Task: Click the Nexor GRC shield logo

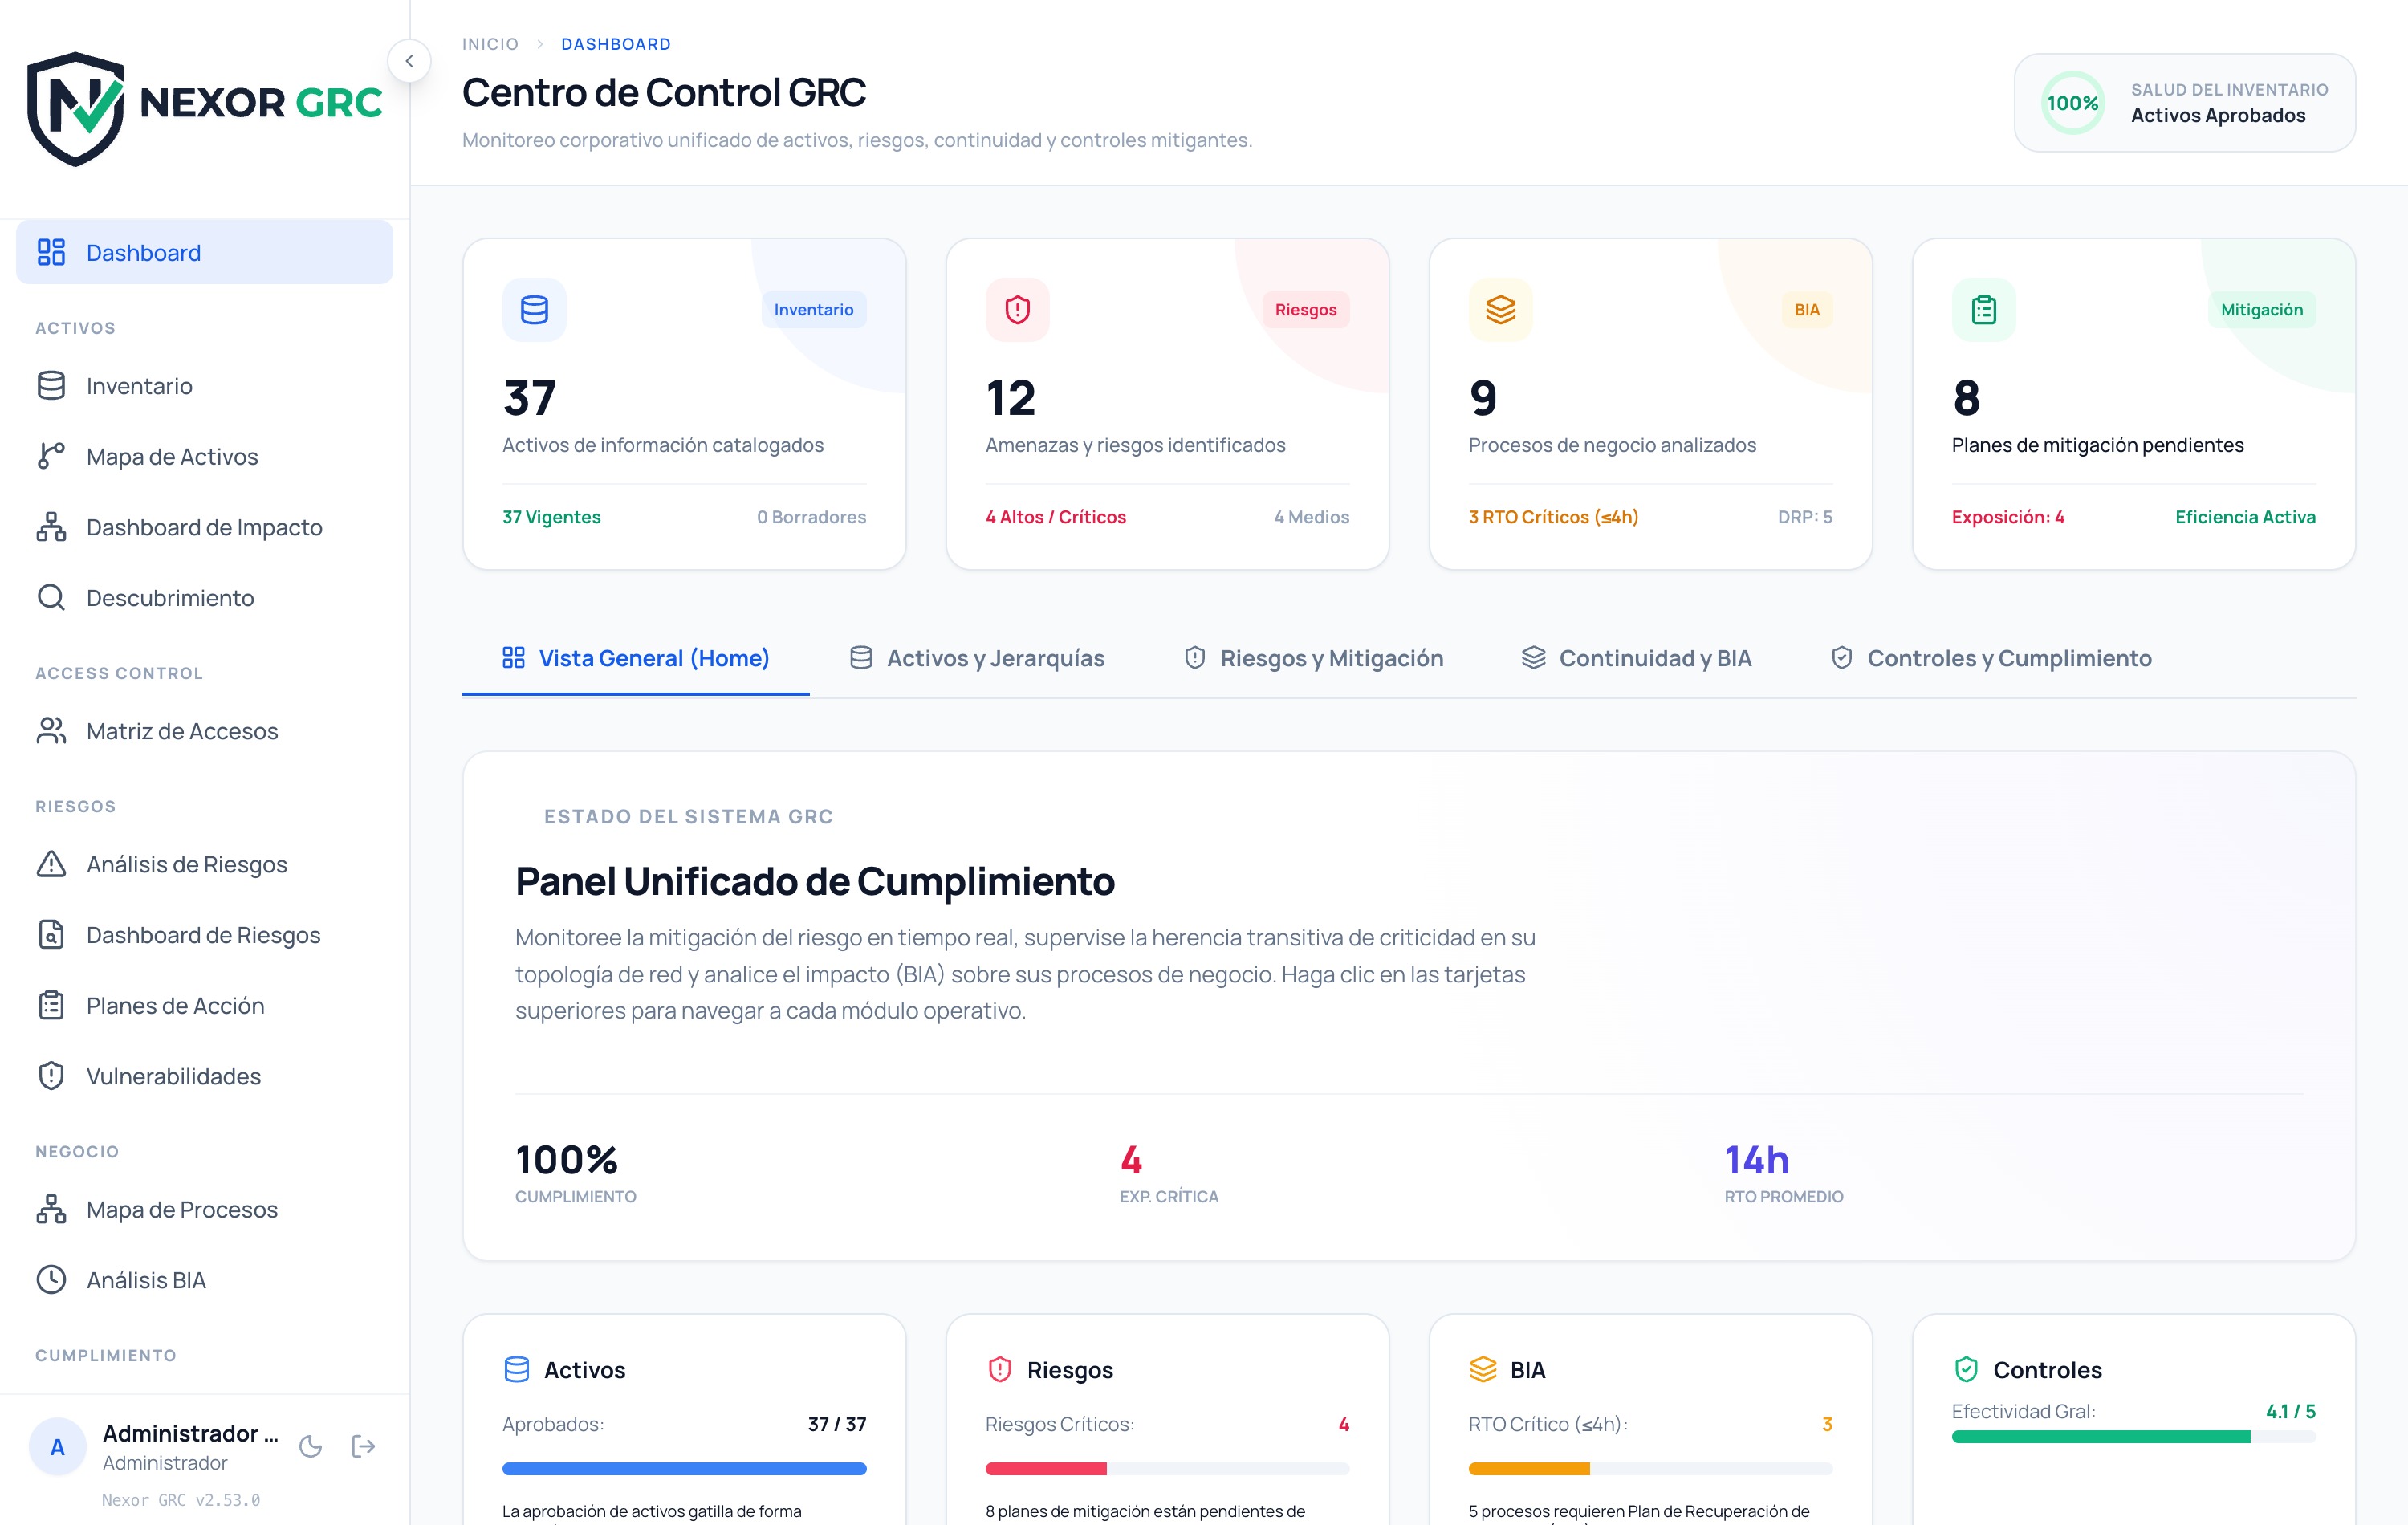Action: tap(75, 108)
